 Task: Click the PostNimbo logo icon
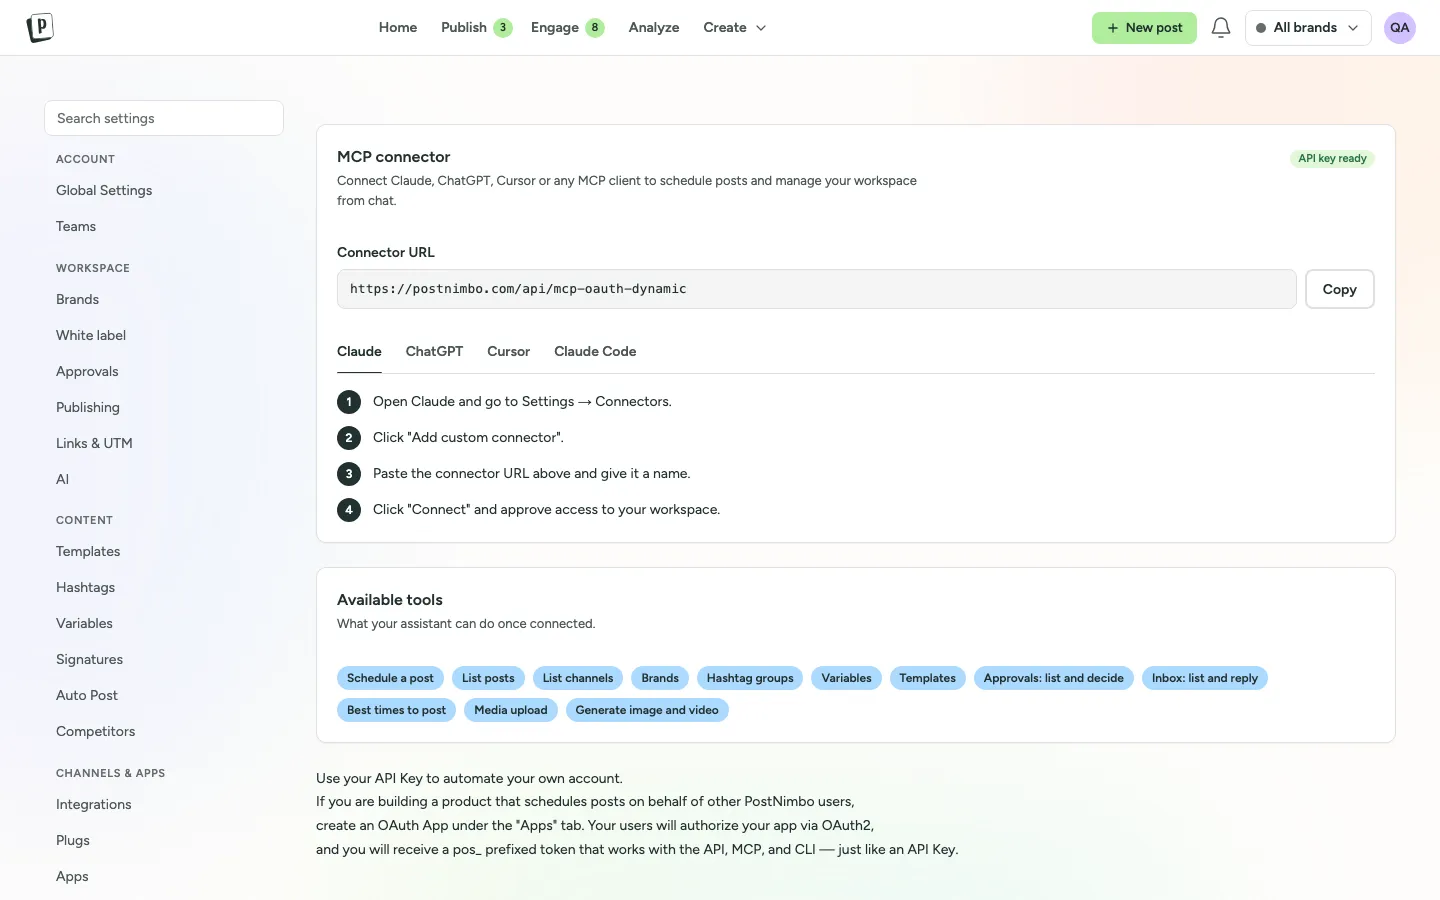pyautogui.click(x=40, y=28)
